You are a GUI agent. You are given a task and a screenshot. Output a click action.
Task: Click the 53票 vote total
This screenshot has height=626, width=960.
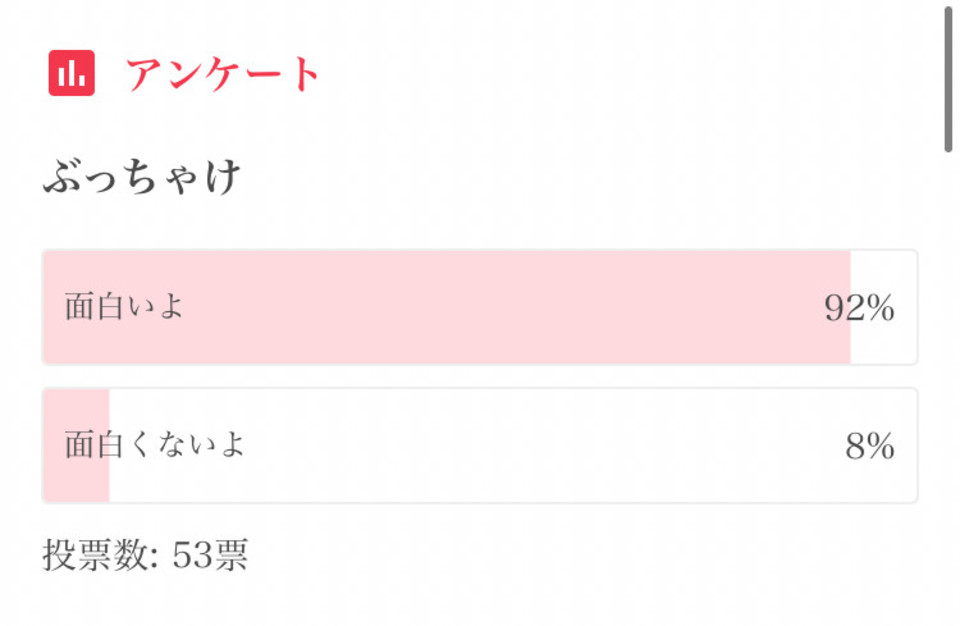click(x=210, y=555)
